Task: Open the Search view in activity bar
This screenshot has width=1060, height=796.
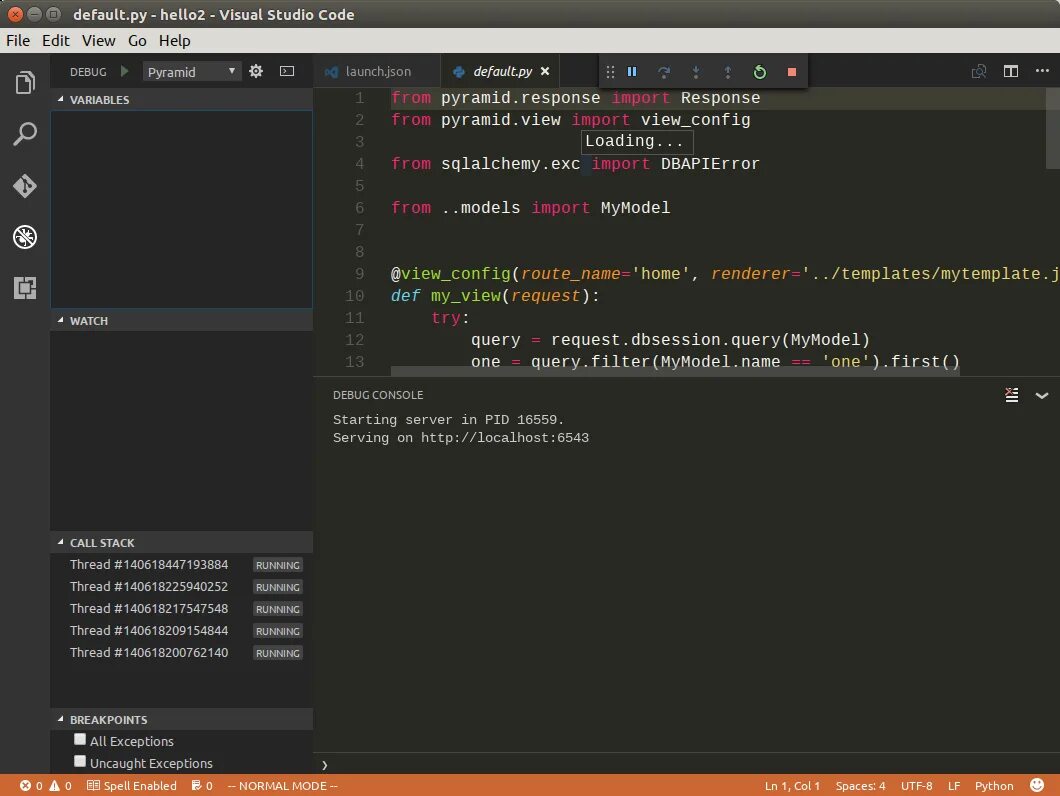Action: 25,134
